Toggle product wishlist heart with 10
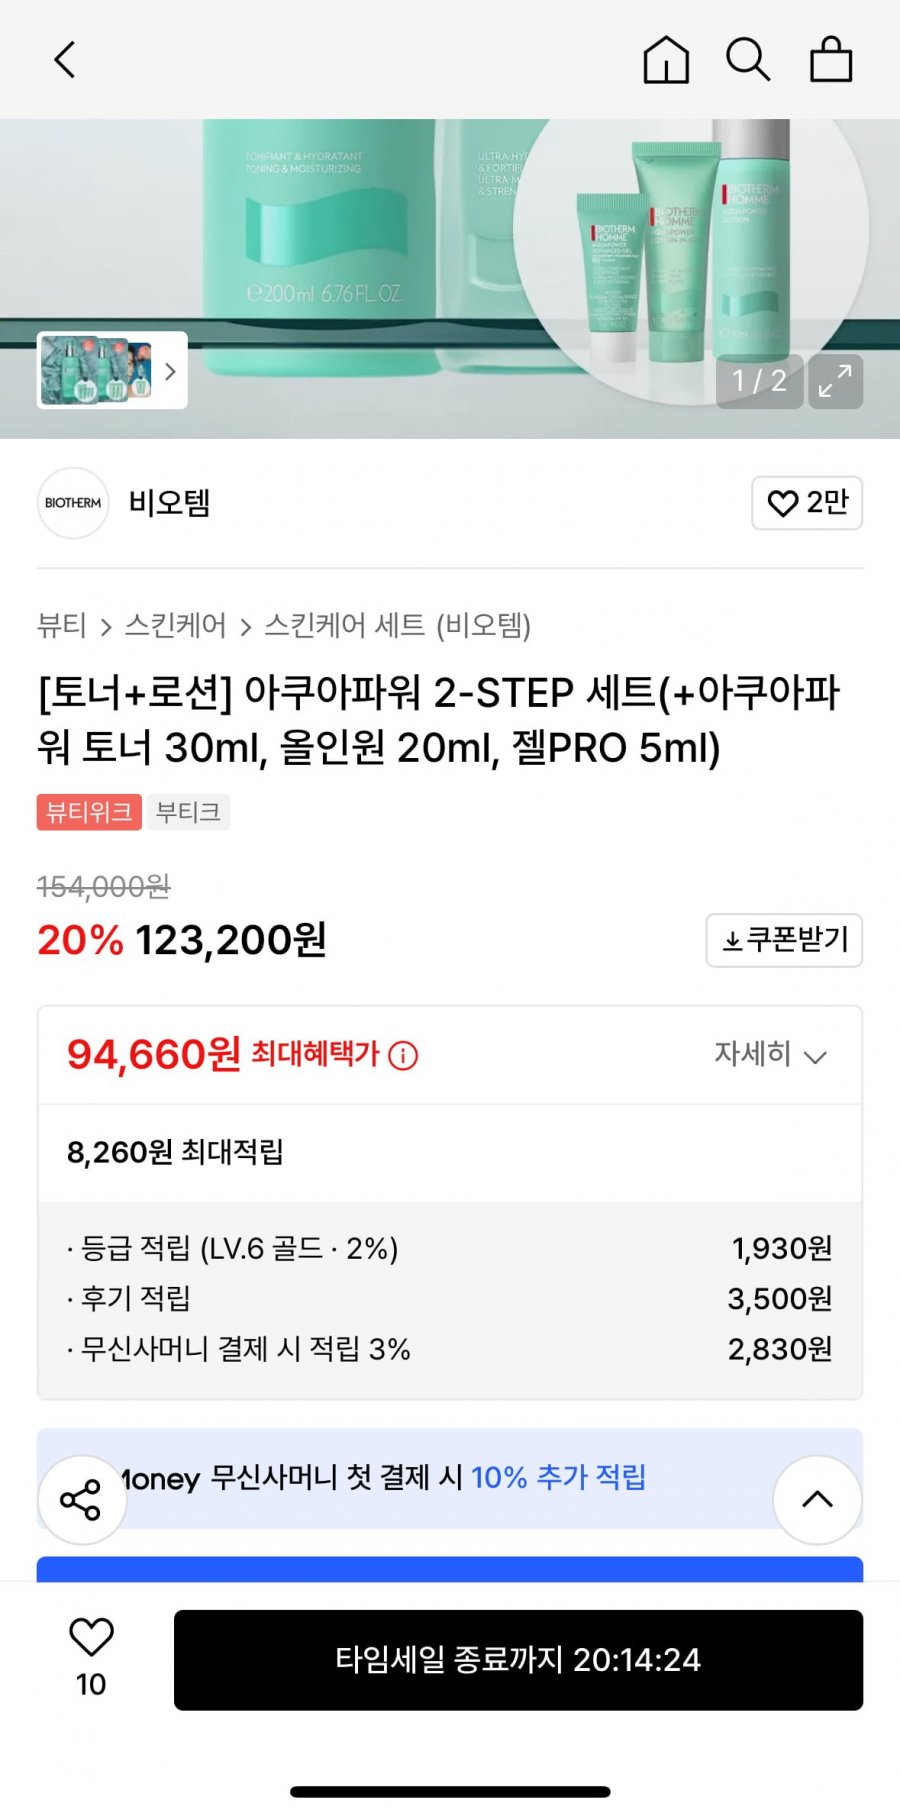900x1816 pixels. (x=91, y=1655)
